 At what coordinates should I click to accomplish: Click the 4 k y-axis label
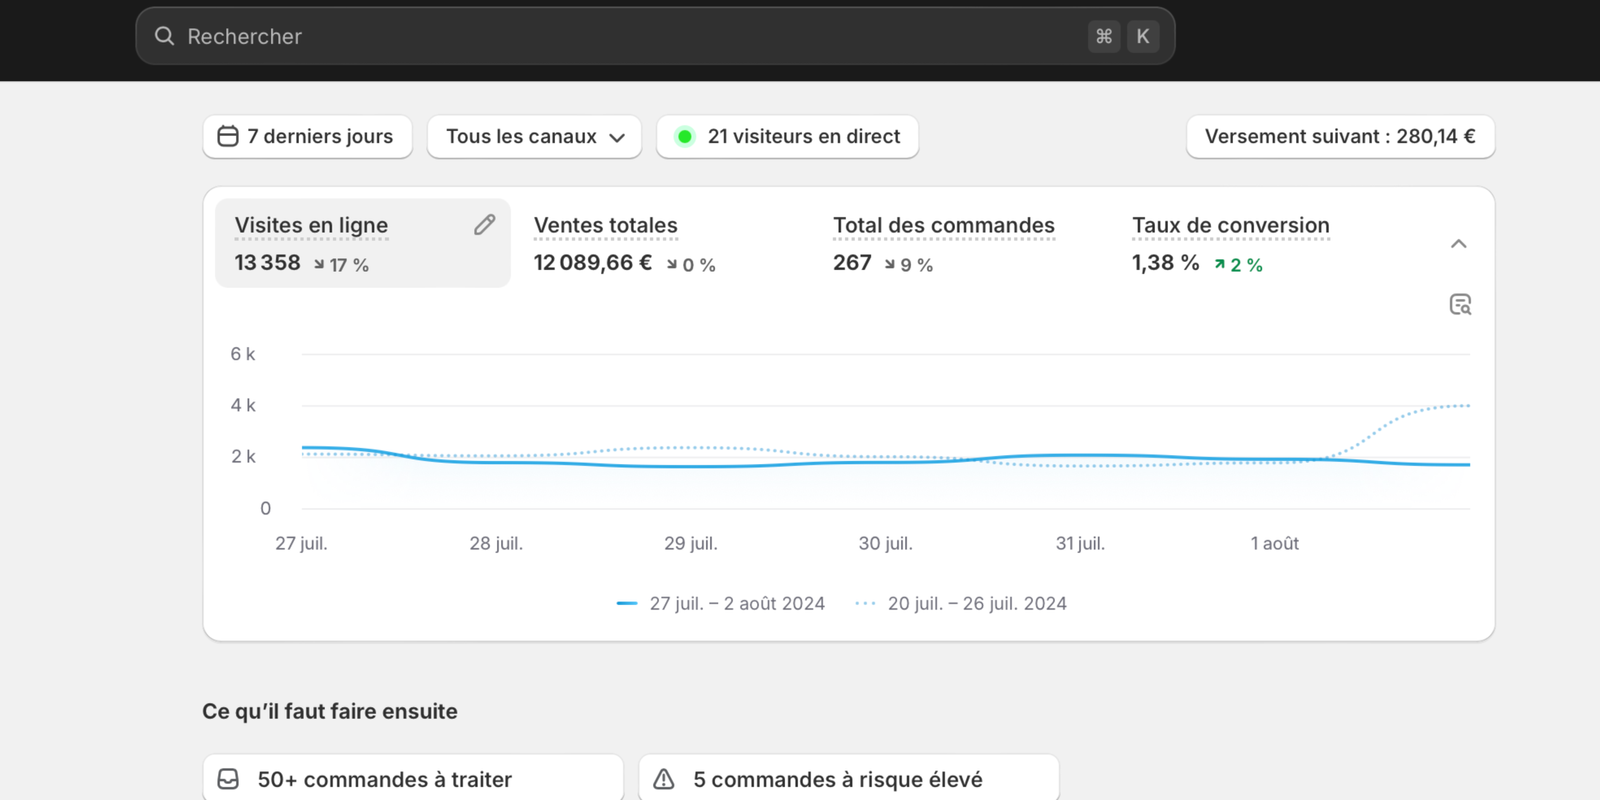243,405
